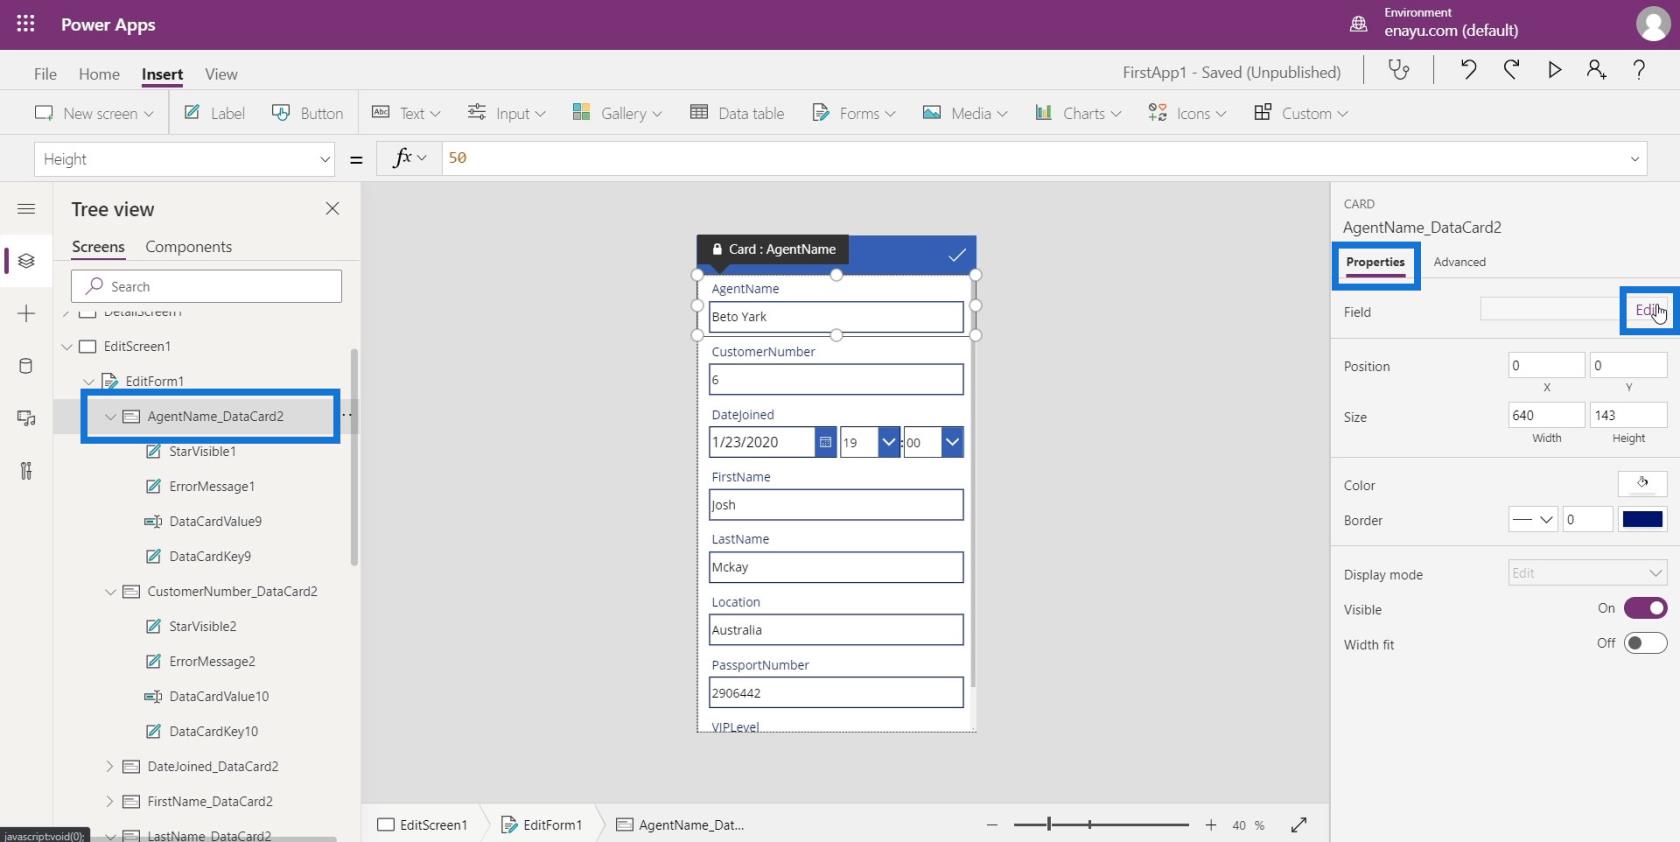Switch to the Components tab

pyautogui.click(x=188, y=247)
